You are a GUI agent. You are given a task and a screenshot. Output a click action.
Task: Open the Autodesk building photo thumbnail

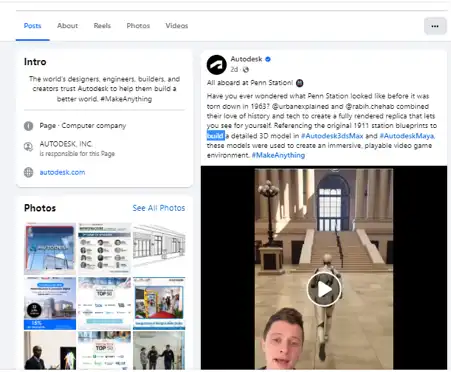pos(50,249)
